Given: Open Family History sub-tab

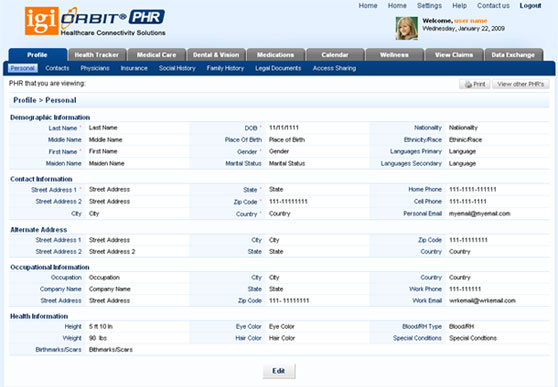Looking at the screenshot, I should click(225, 68).
